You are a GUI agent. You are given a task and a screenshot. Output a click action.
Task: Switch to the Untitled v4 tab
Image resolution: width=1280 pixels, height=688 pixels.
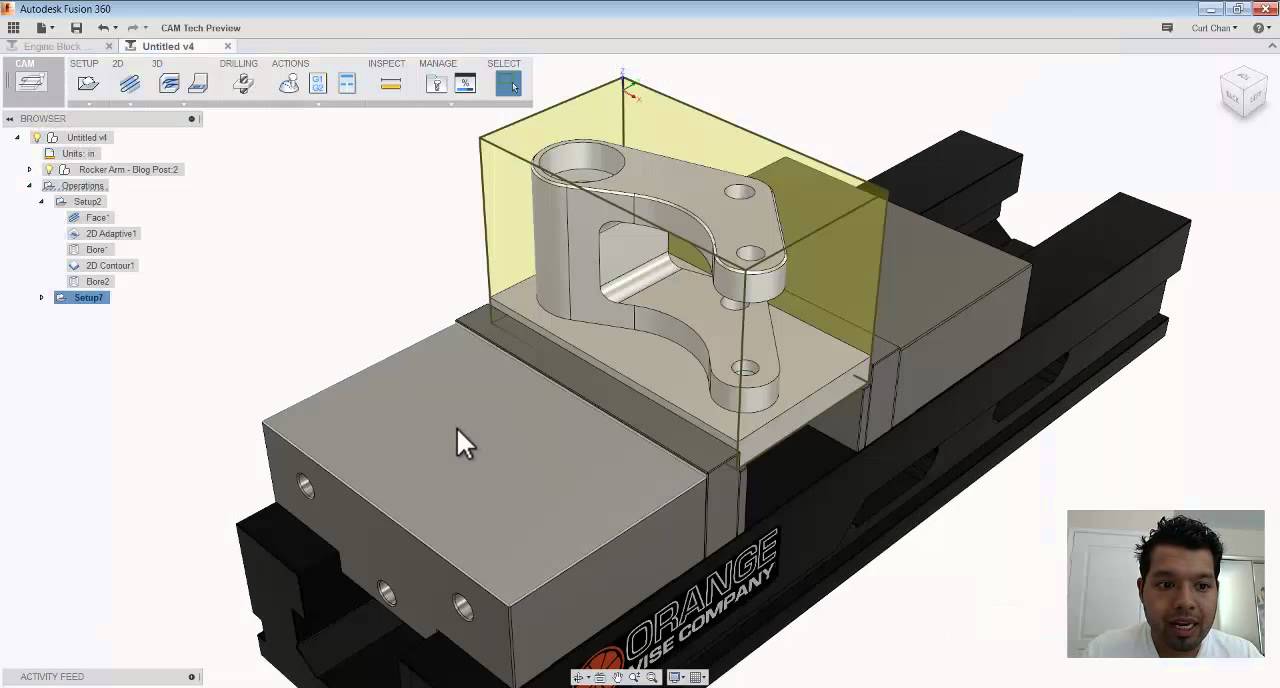coord(168,46)
